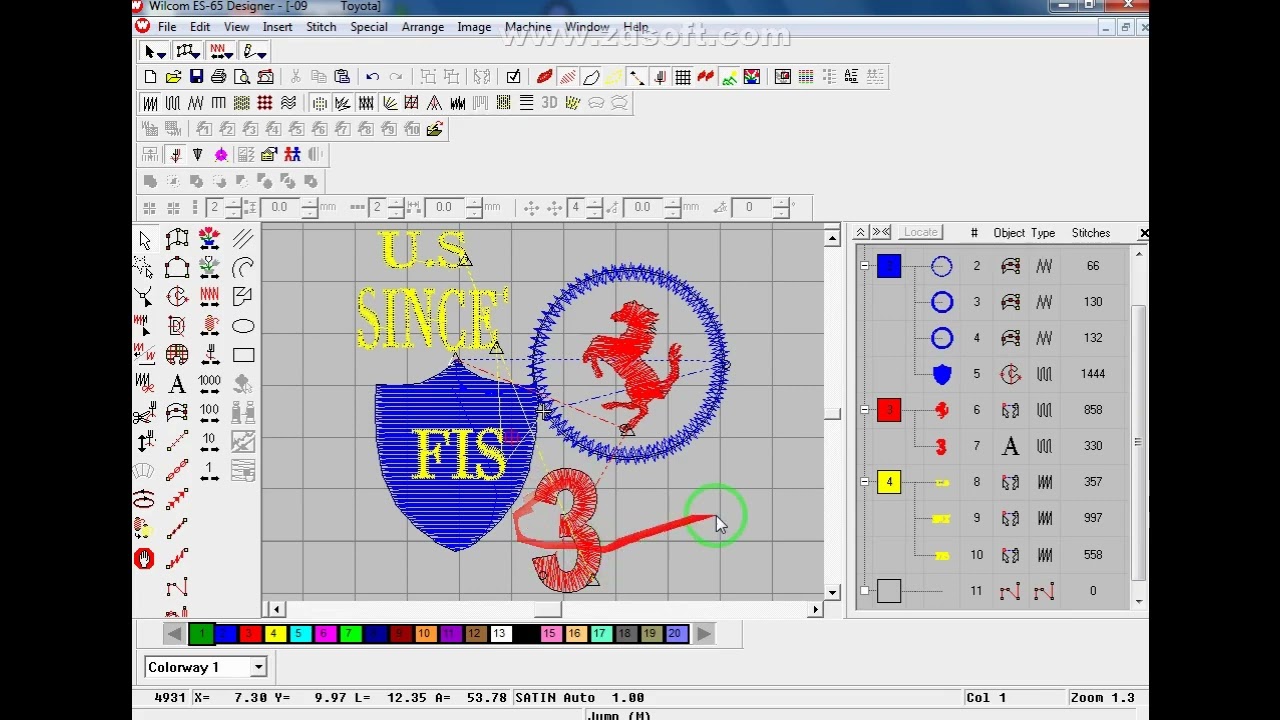Image resolution: width=1280 pixels, height=720 pixels.
Task: Collapse the yellow color group 4
Action: 864,482
